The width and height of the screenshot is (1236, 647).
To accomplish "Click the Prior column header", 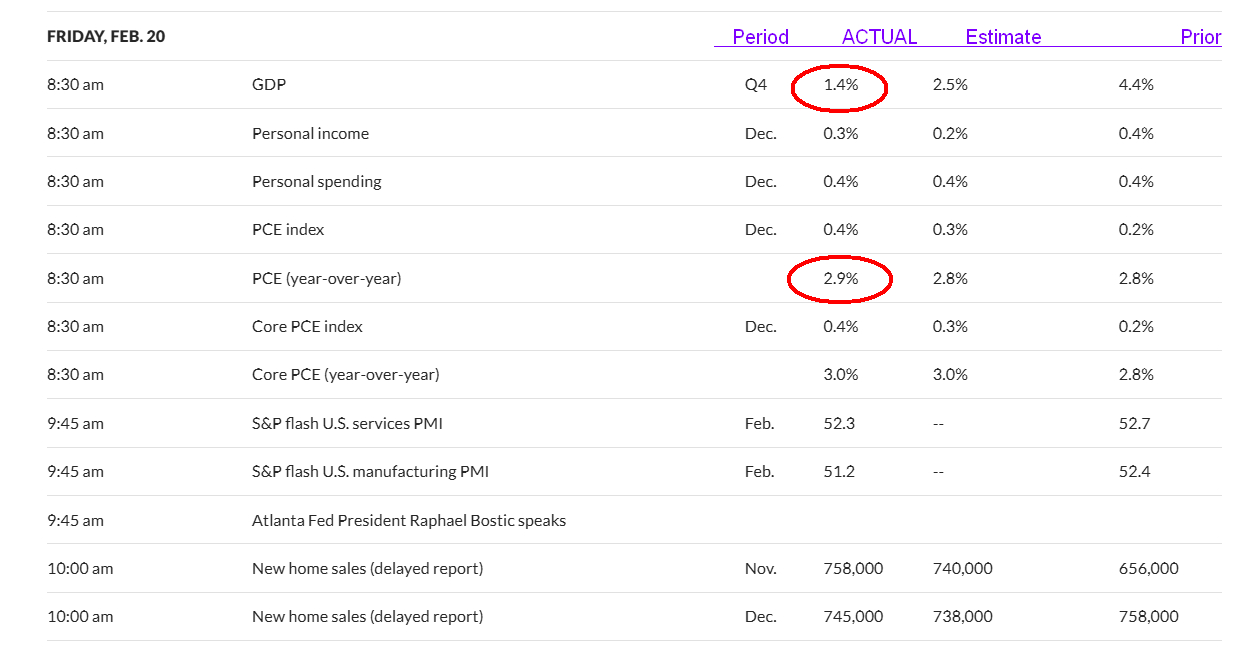I will click(x=1200, y=37).
